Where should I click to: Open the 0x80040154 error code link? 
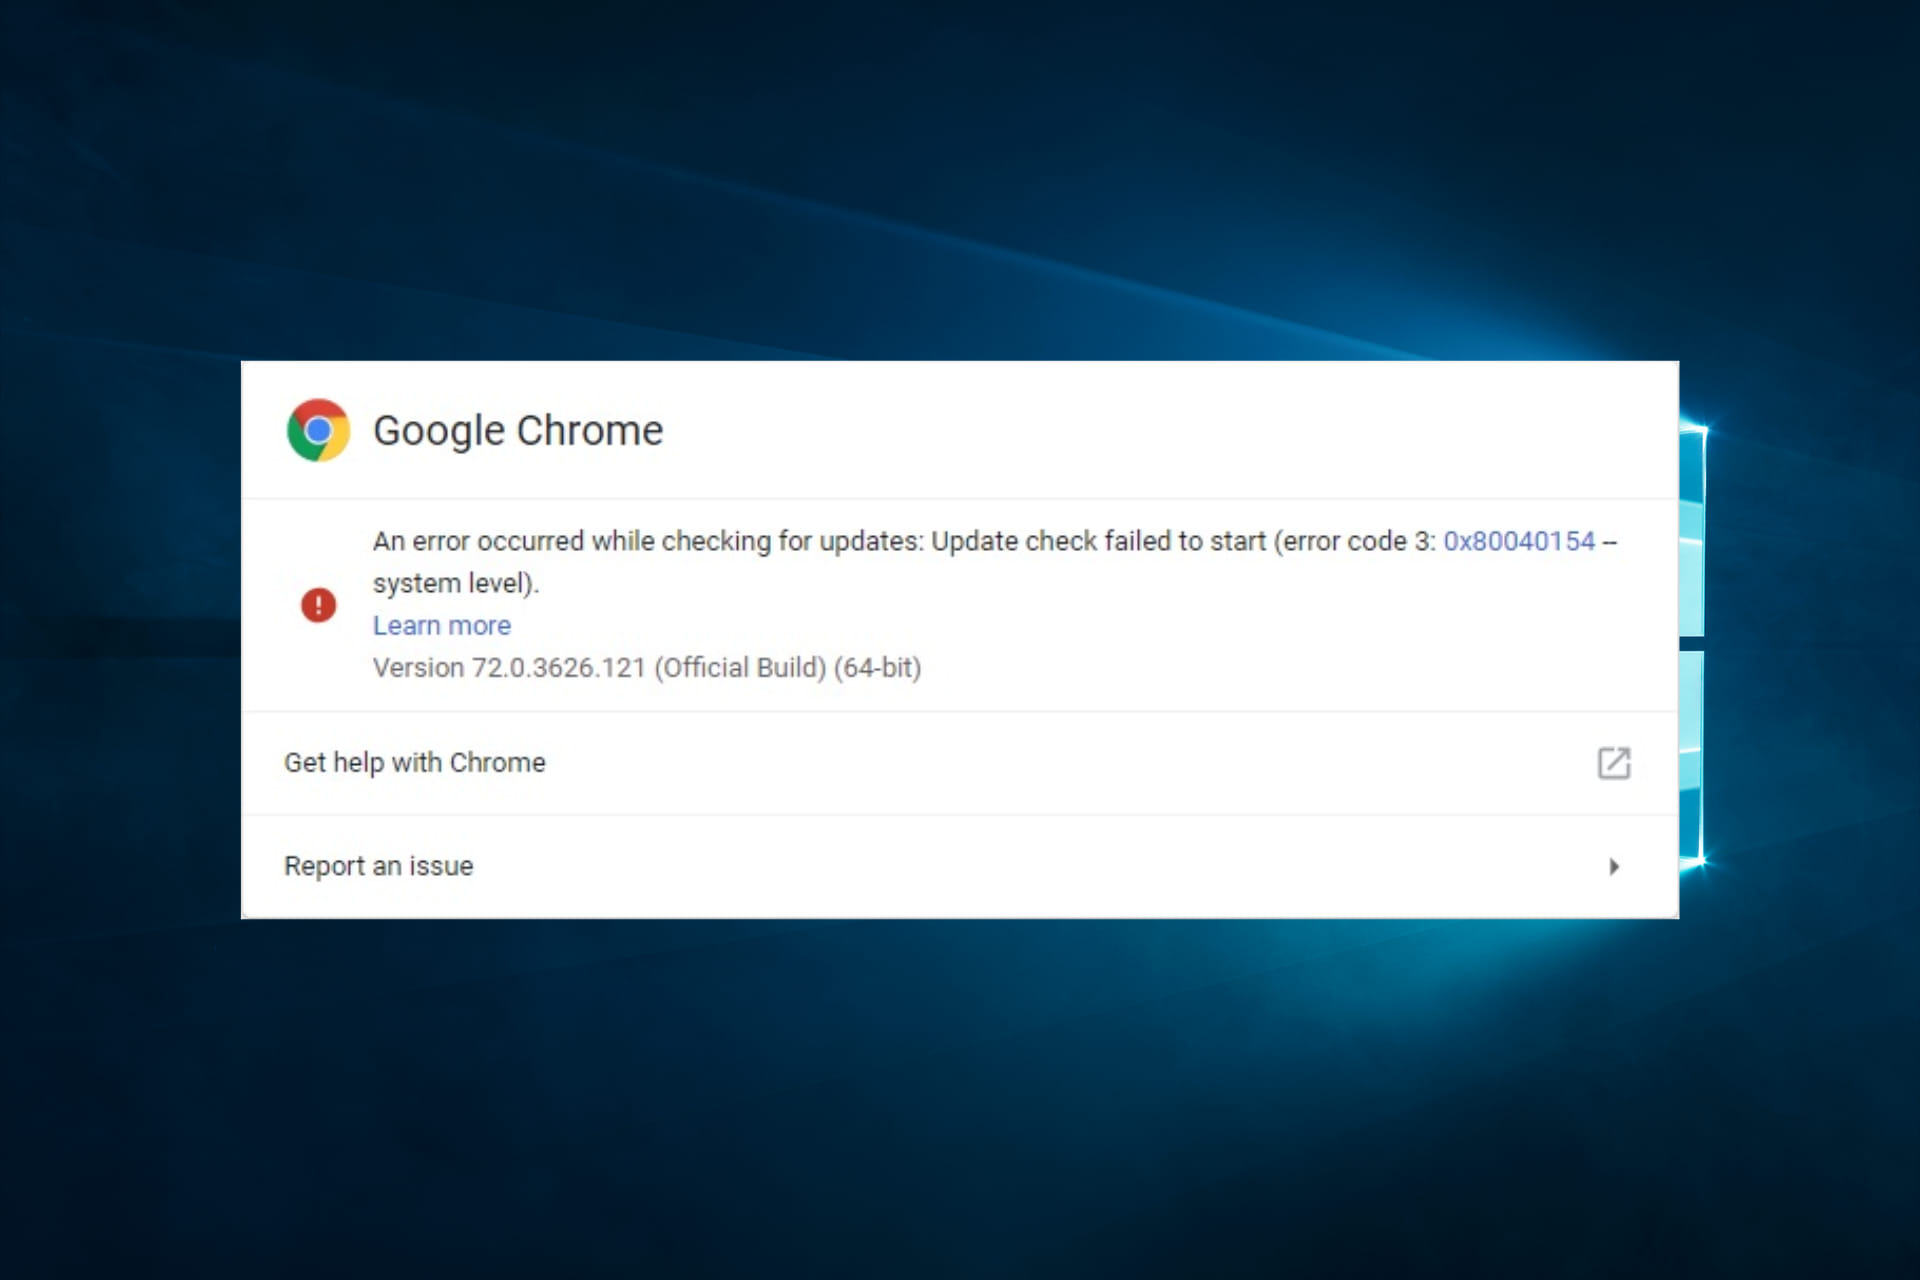1518,541
